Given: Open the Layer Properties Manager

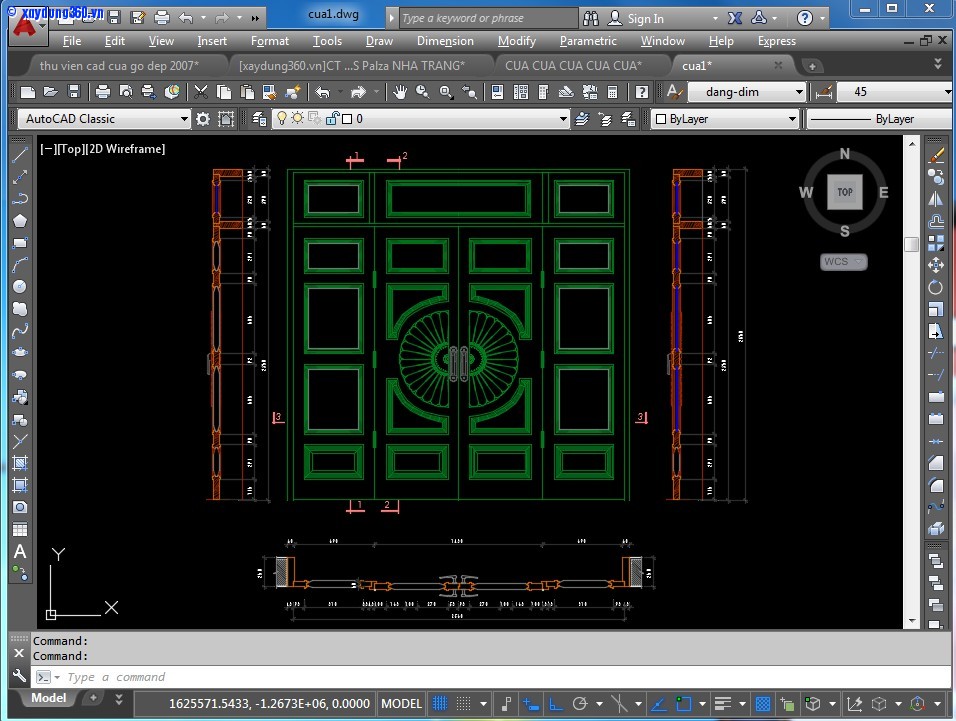Looking at the screenshot, I should 259,119.
